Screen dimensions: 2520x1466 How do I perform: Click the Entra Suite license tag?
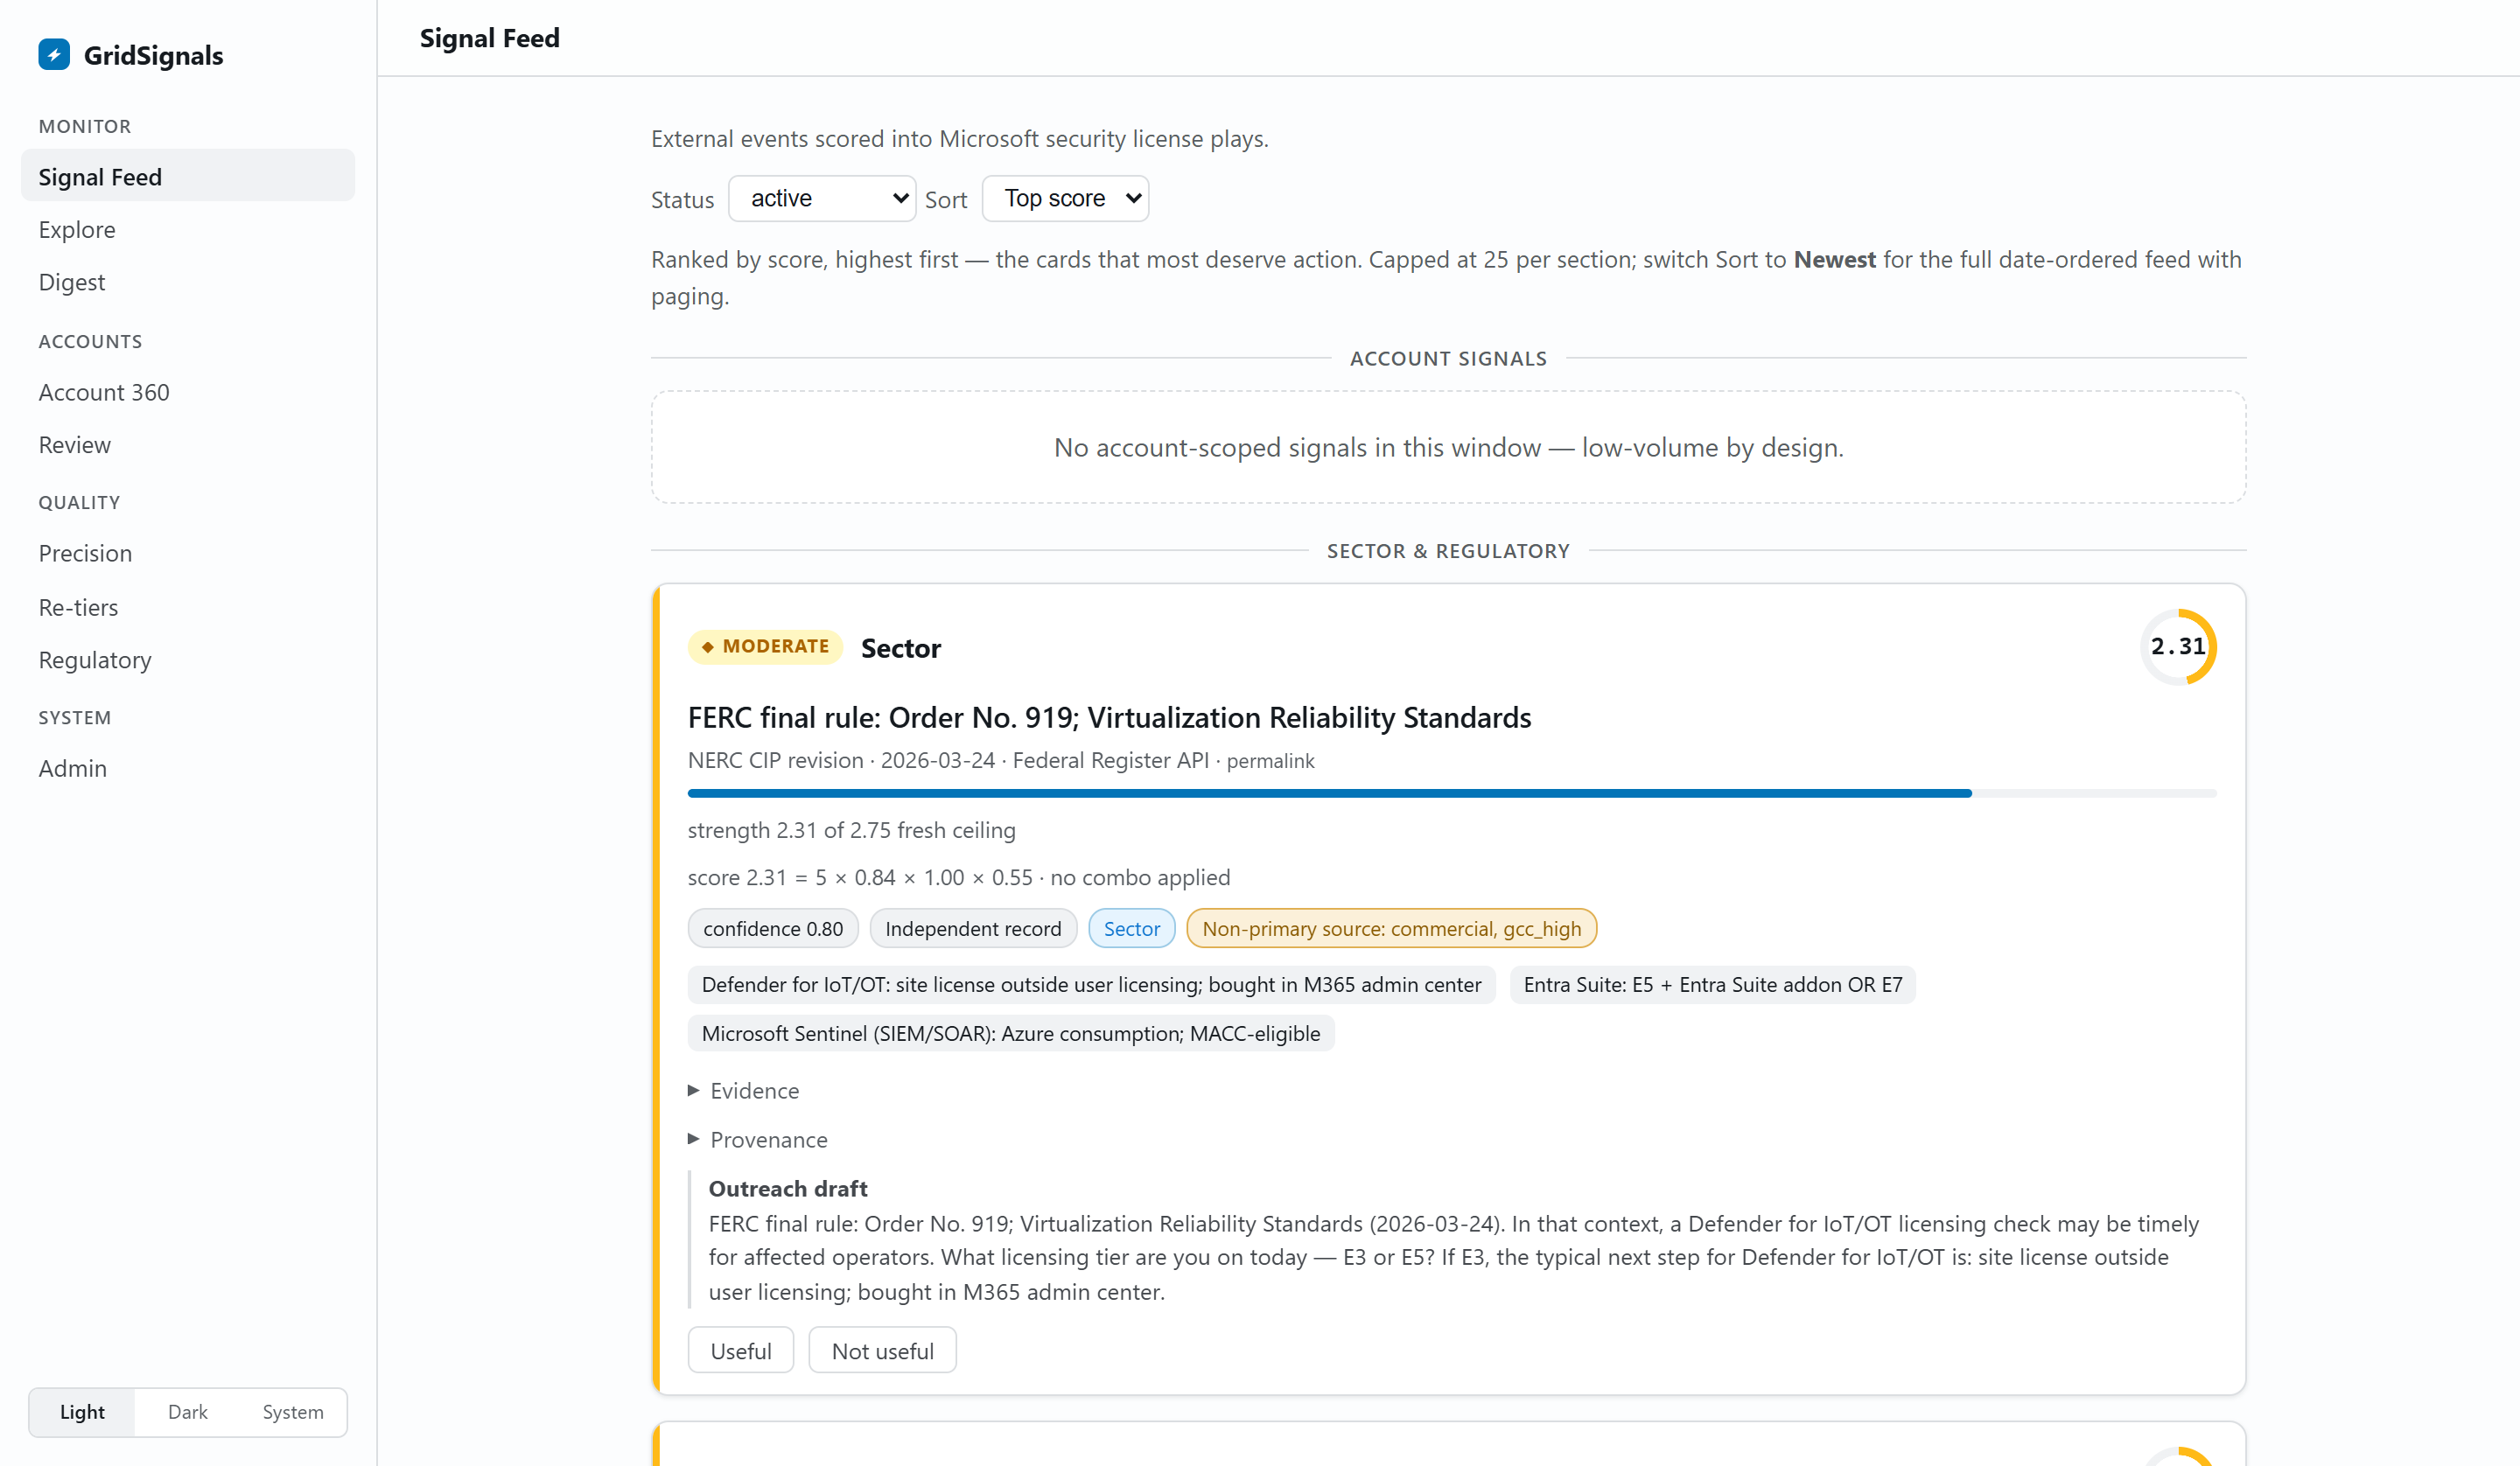point(1713,985)
